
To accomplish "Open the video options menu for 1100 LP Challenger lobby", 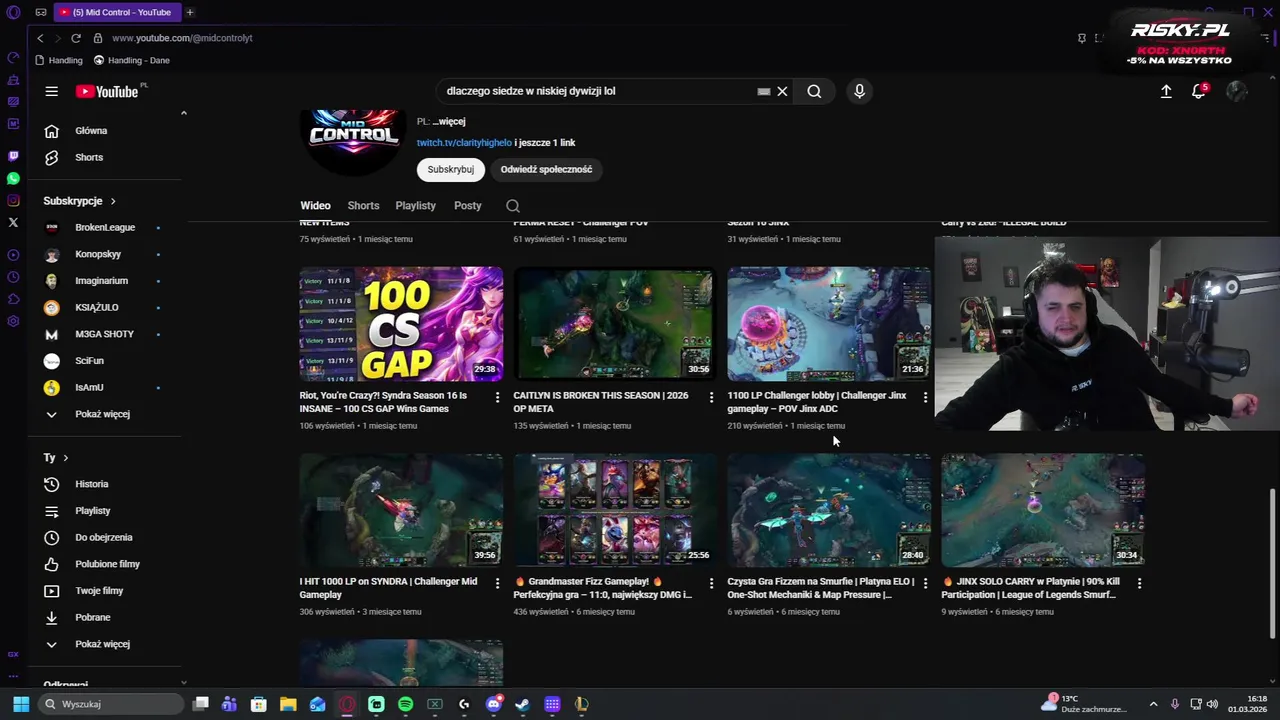I will click(925, 397).
